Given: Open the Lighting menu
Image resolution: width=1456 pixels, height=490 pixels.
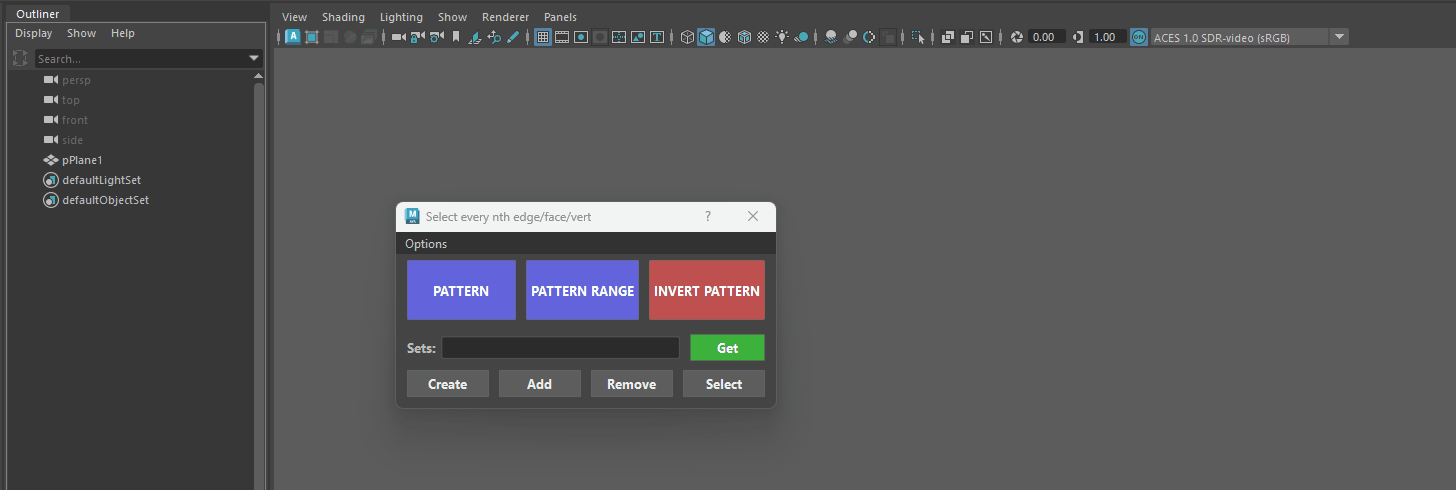Looking at the screenshot, I should [401, 17].
